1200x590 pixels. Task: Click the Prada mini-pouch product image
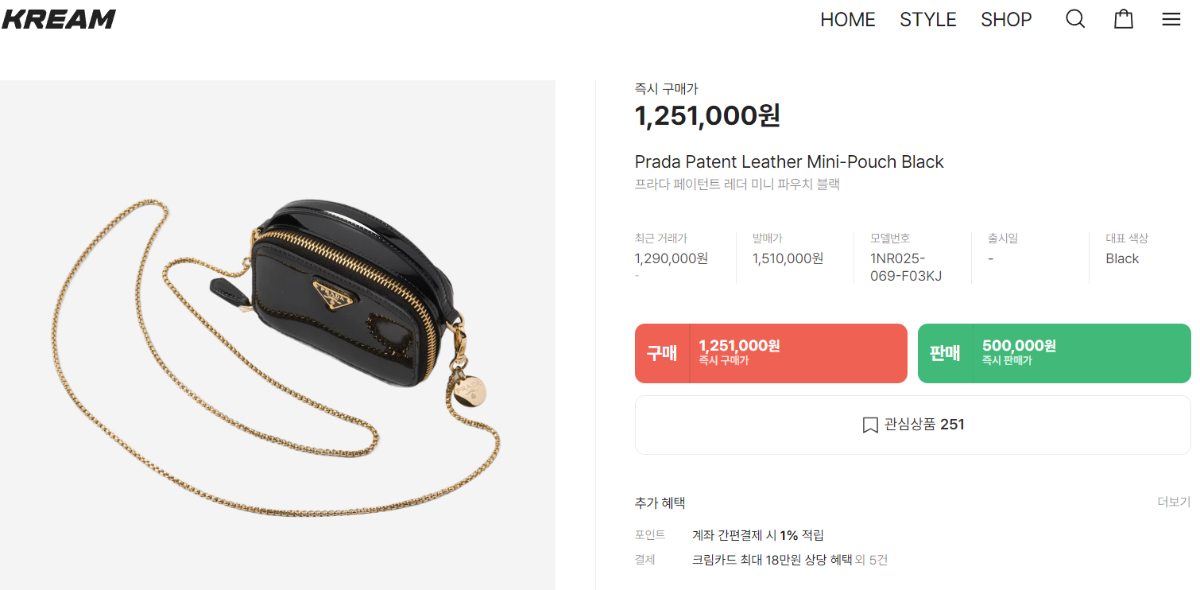coord(277,335)
